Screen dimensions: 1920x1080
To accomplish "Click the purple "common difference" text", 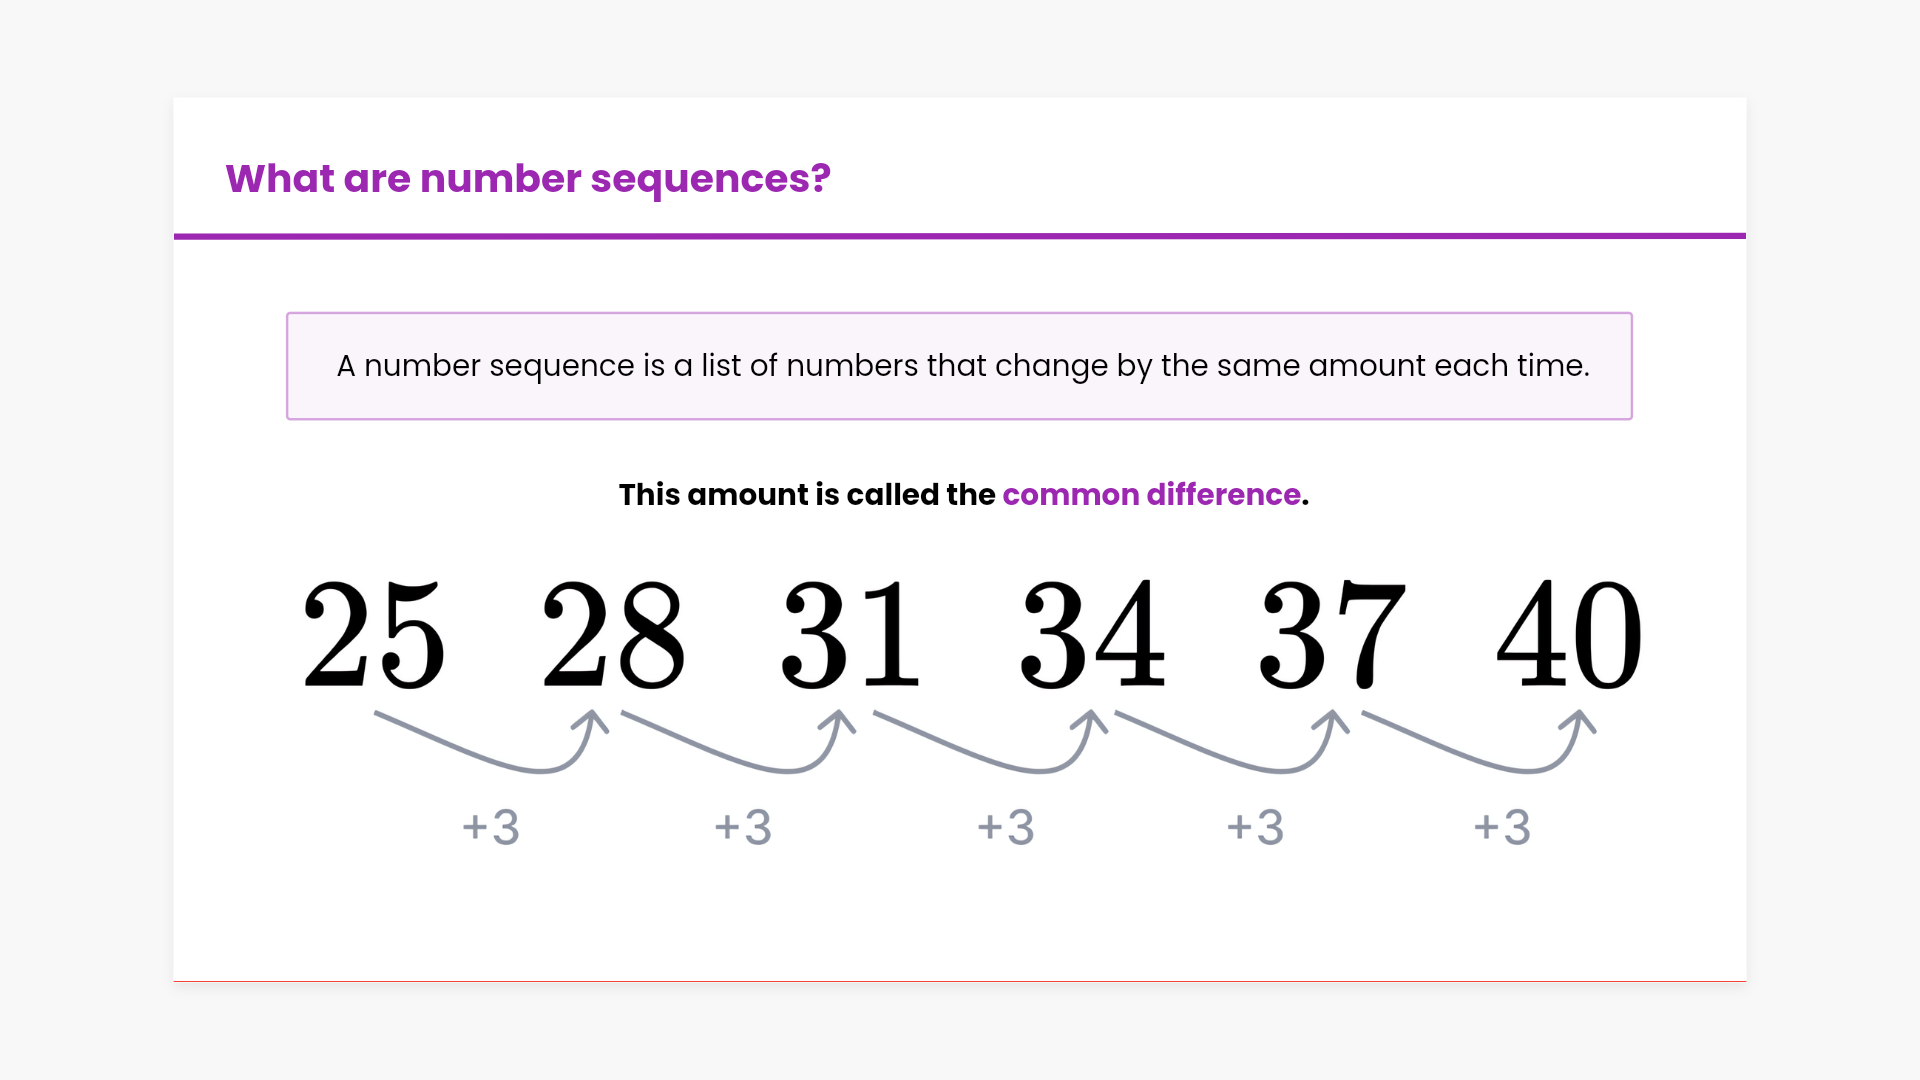I will (x=1151, y=495).
